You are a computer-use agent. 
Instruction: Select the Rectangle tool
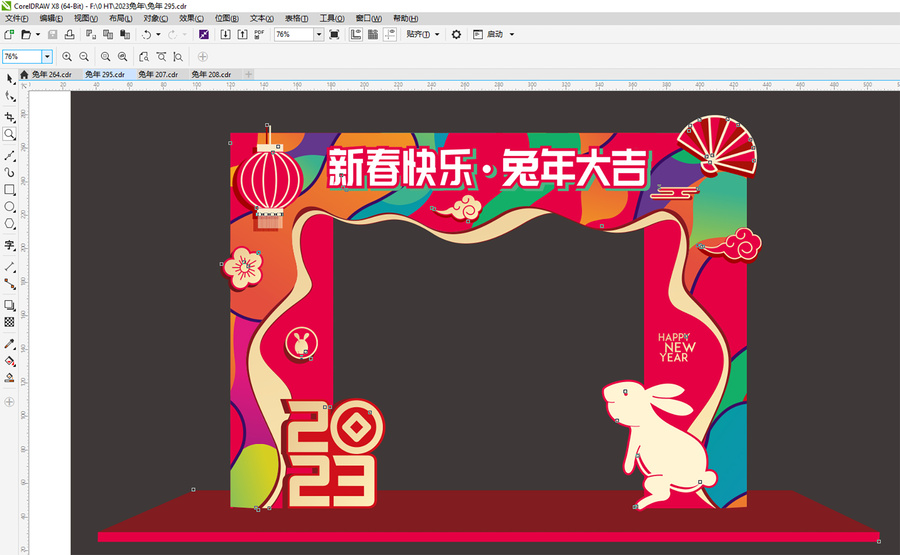point(9,189)
